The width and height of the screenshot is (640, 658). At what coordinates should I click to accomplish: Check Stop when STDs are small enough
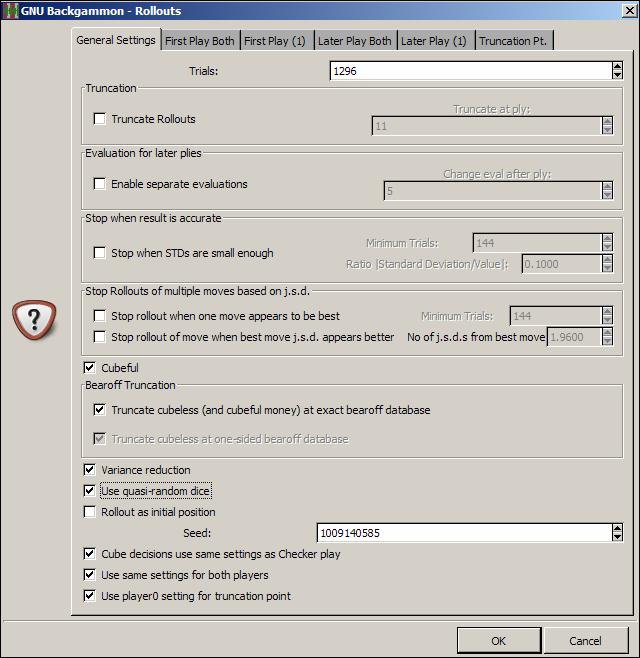(x=99, y=253)
